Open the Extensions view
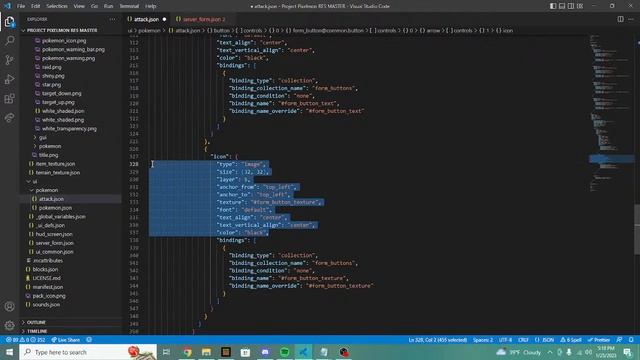Image resolution: width=640 pixels, height=360 pixels. click(x=9, y=98)
